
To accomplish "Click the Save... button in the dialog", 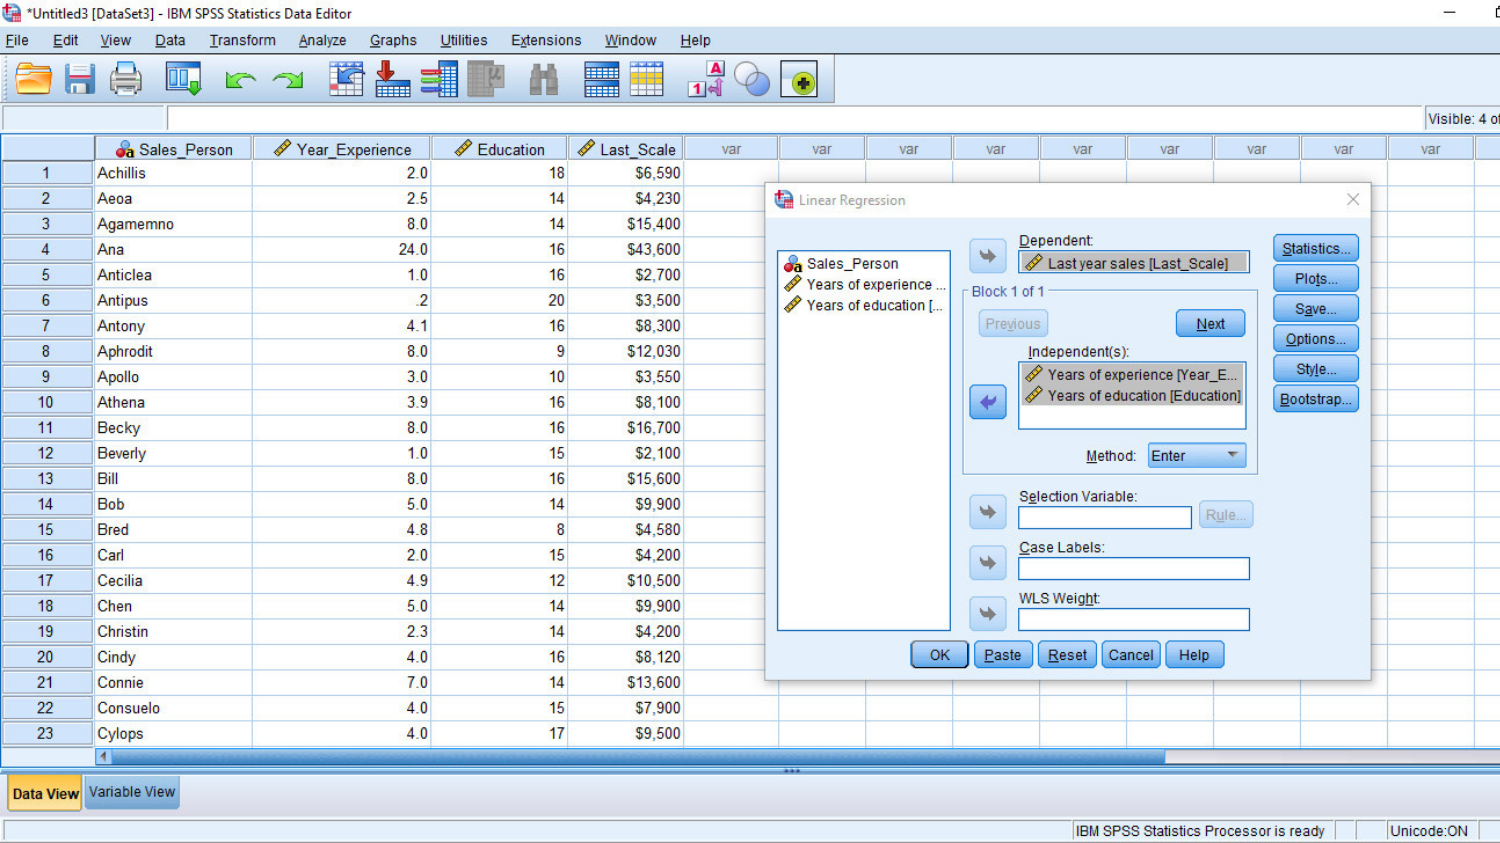I will pos(1316,308).
